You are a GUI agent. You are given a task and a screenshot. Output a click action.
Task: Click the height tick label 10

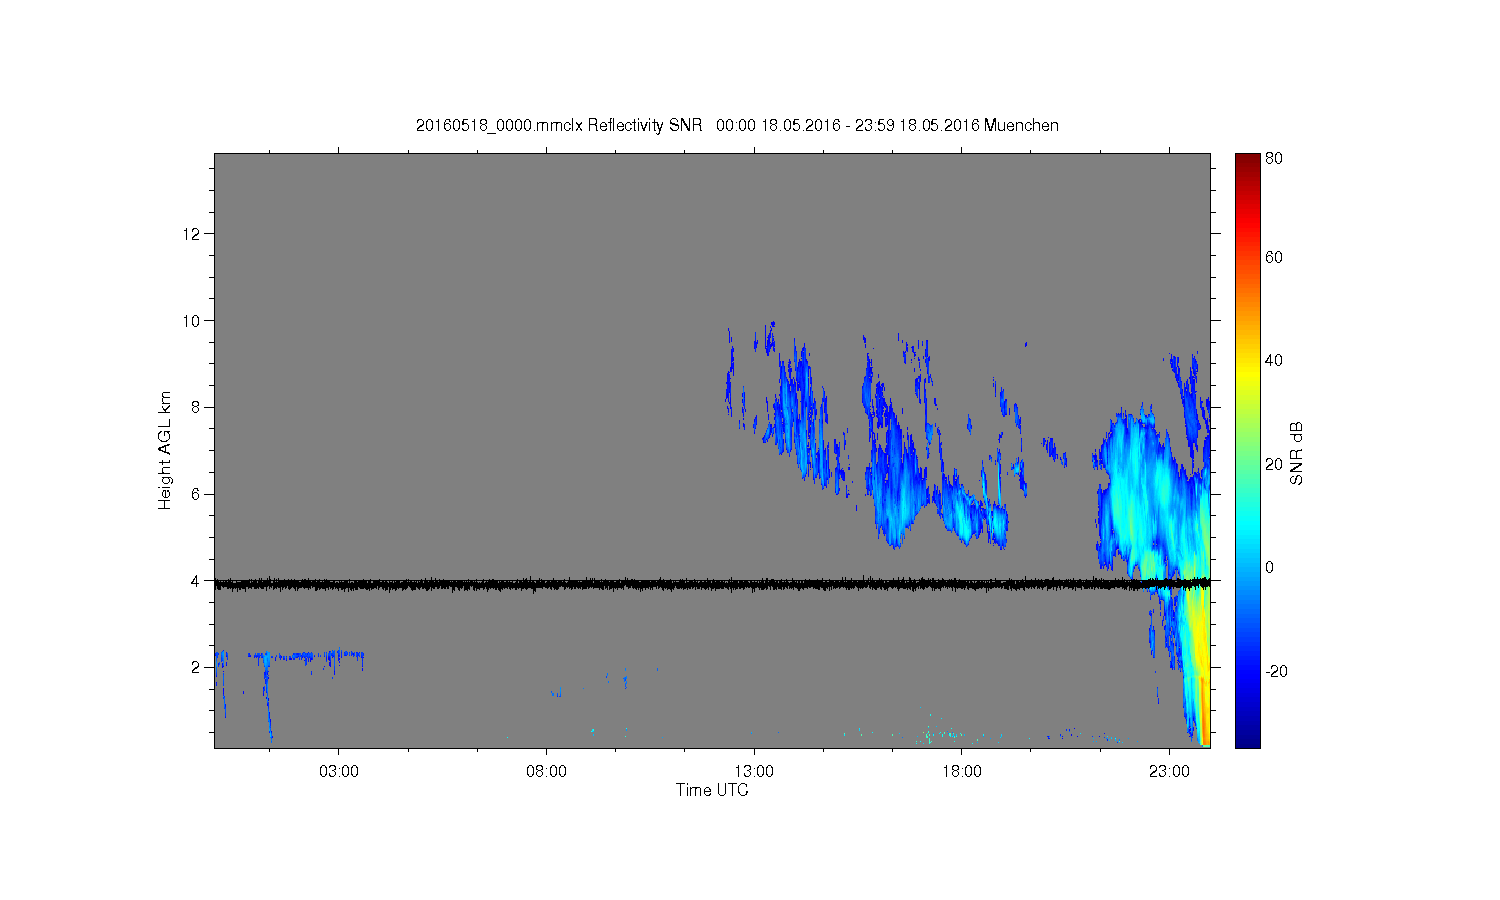[x=192, y=321]
